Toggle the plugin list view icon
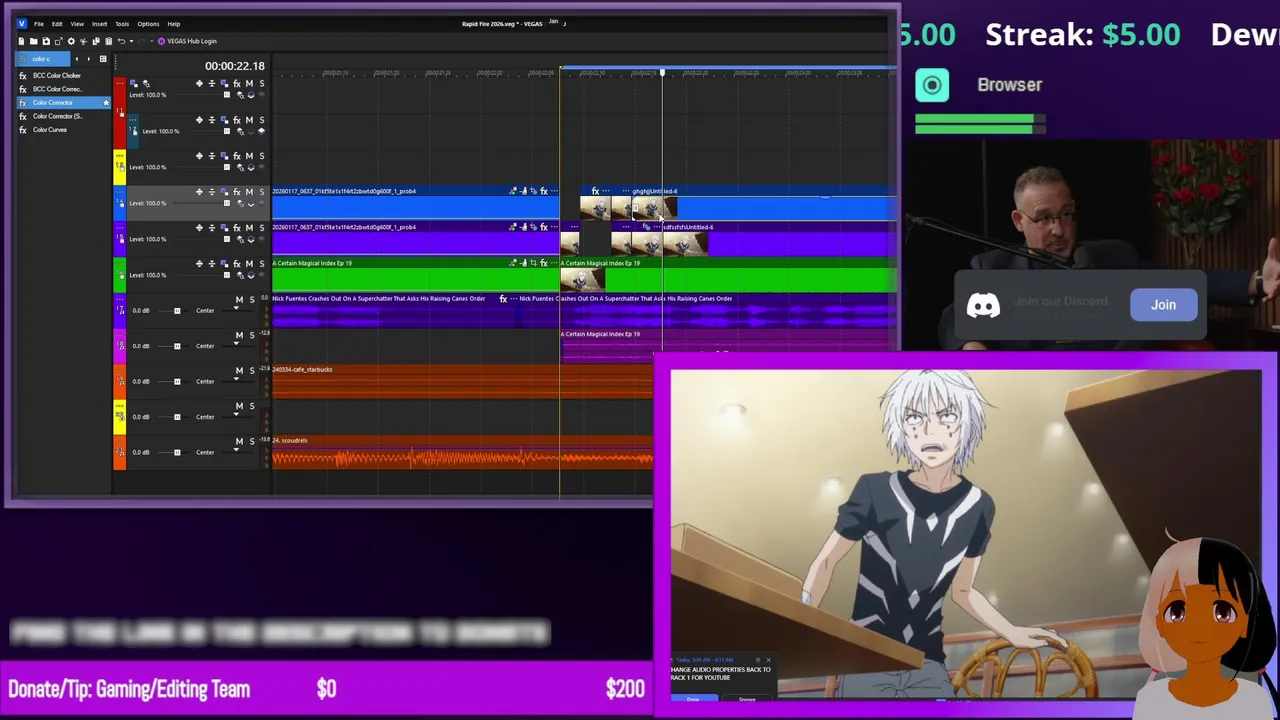The image size is (1280, 720). coord(102,59)
